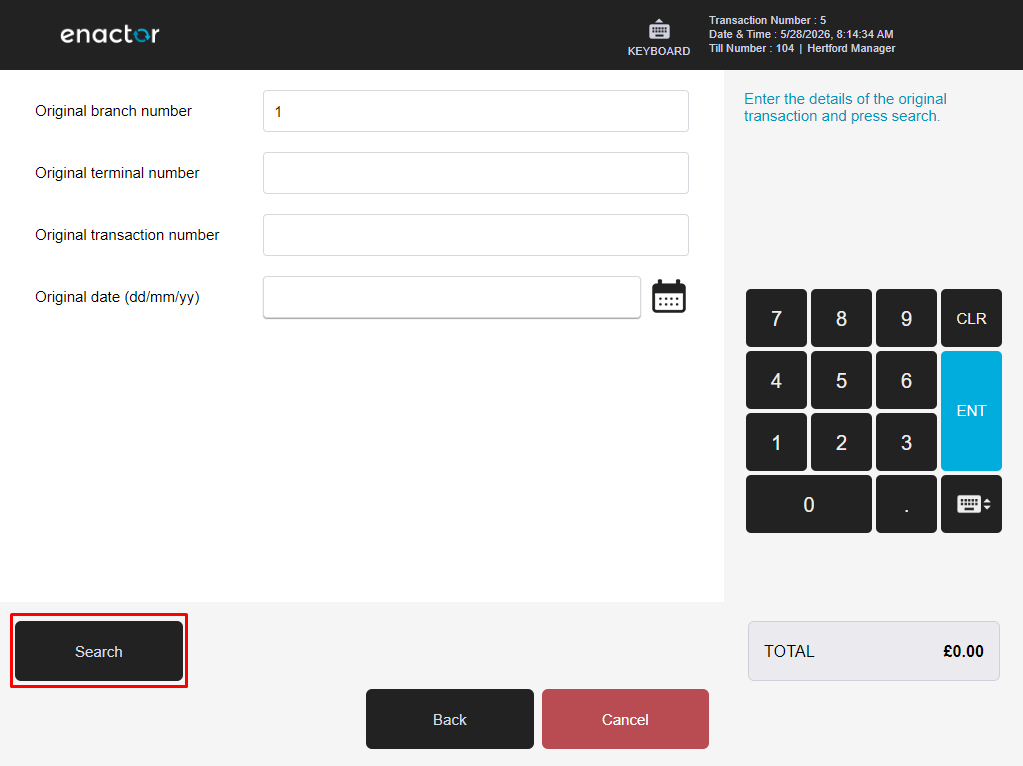Tap keypad digit 1

(776, 442)
